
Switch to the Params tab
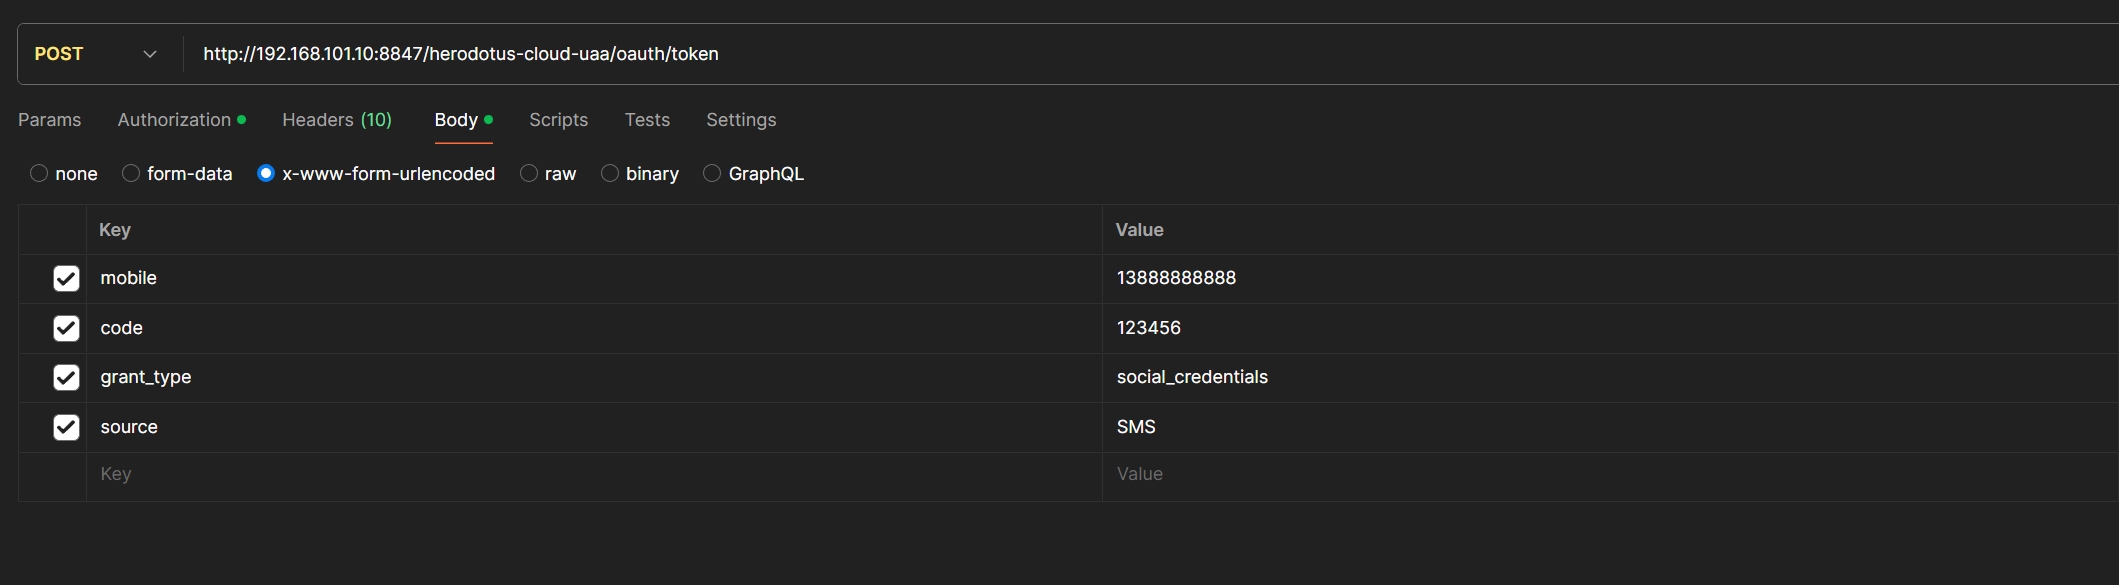(49, 120)
